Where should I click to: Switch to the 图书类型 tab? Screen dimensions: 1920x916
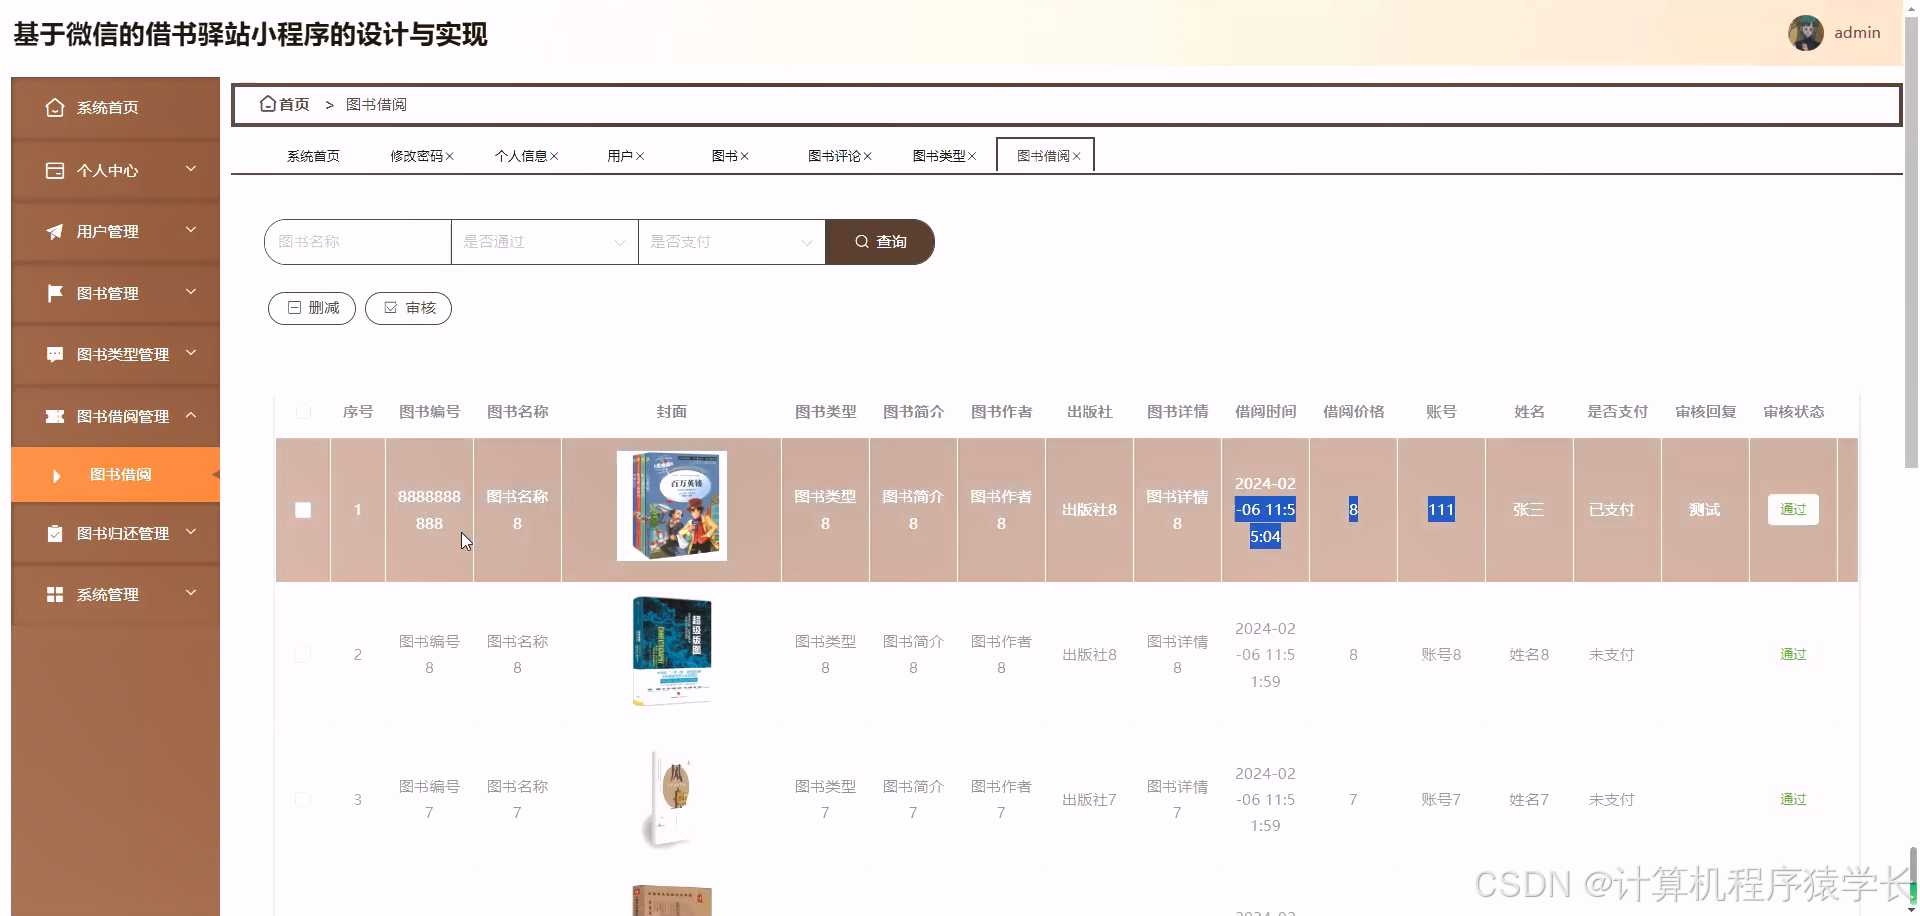(x=938, y=156)
